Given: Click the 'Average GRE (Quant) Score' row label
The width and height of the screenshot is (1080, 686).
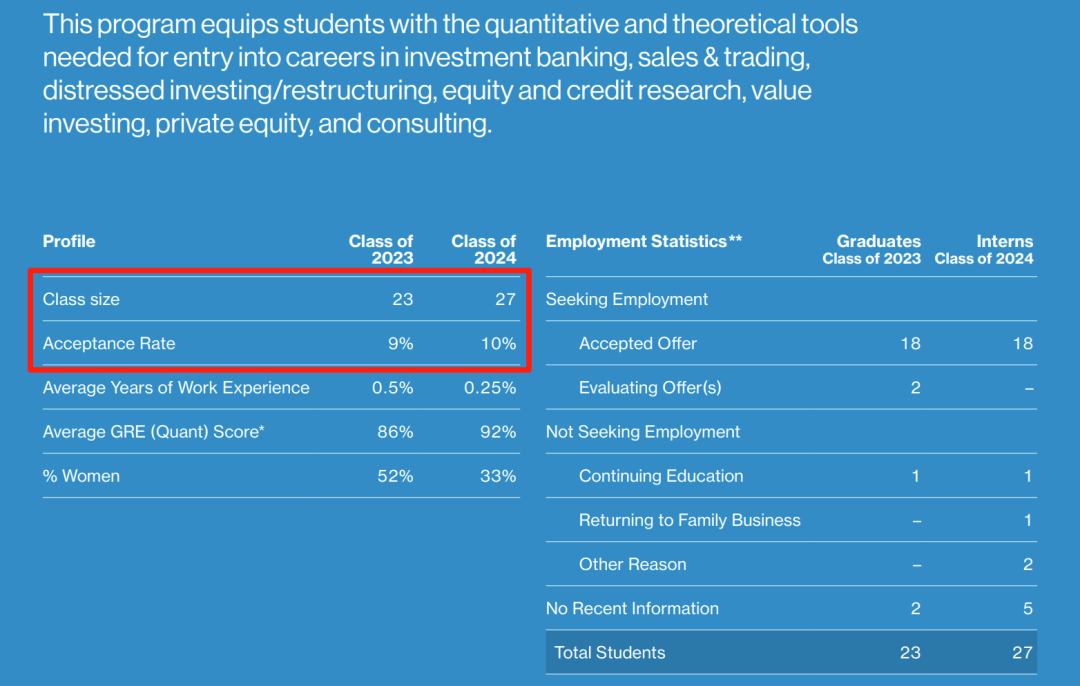Looking at the screenshot, I should (154, 432).
